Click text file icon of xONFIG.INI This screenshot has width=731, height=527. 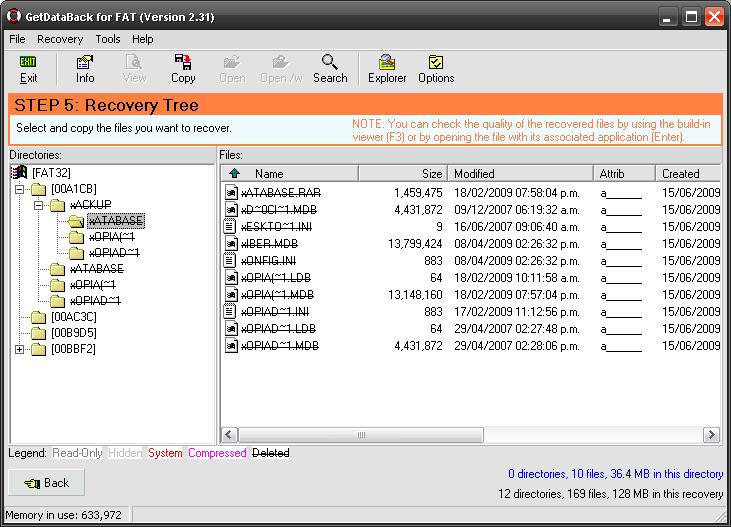pos(230,260)
